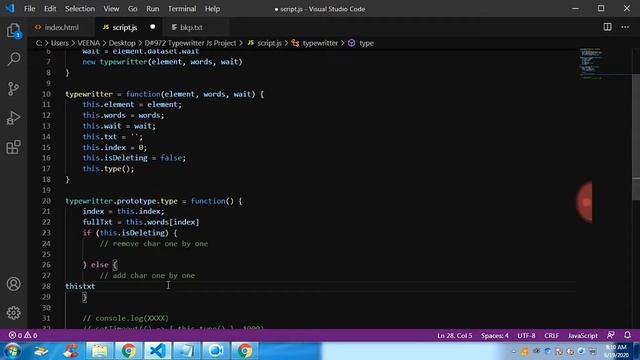Viewport: 640px width, 360px height.
Task: Open the Explorer view in the activity bar
Action: [13, 31]
